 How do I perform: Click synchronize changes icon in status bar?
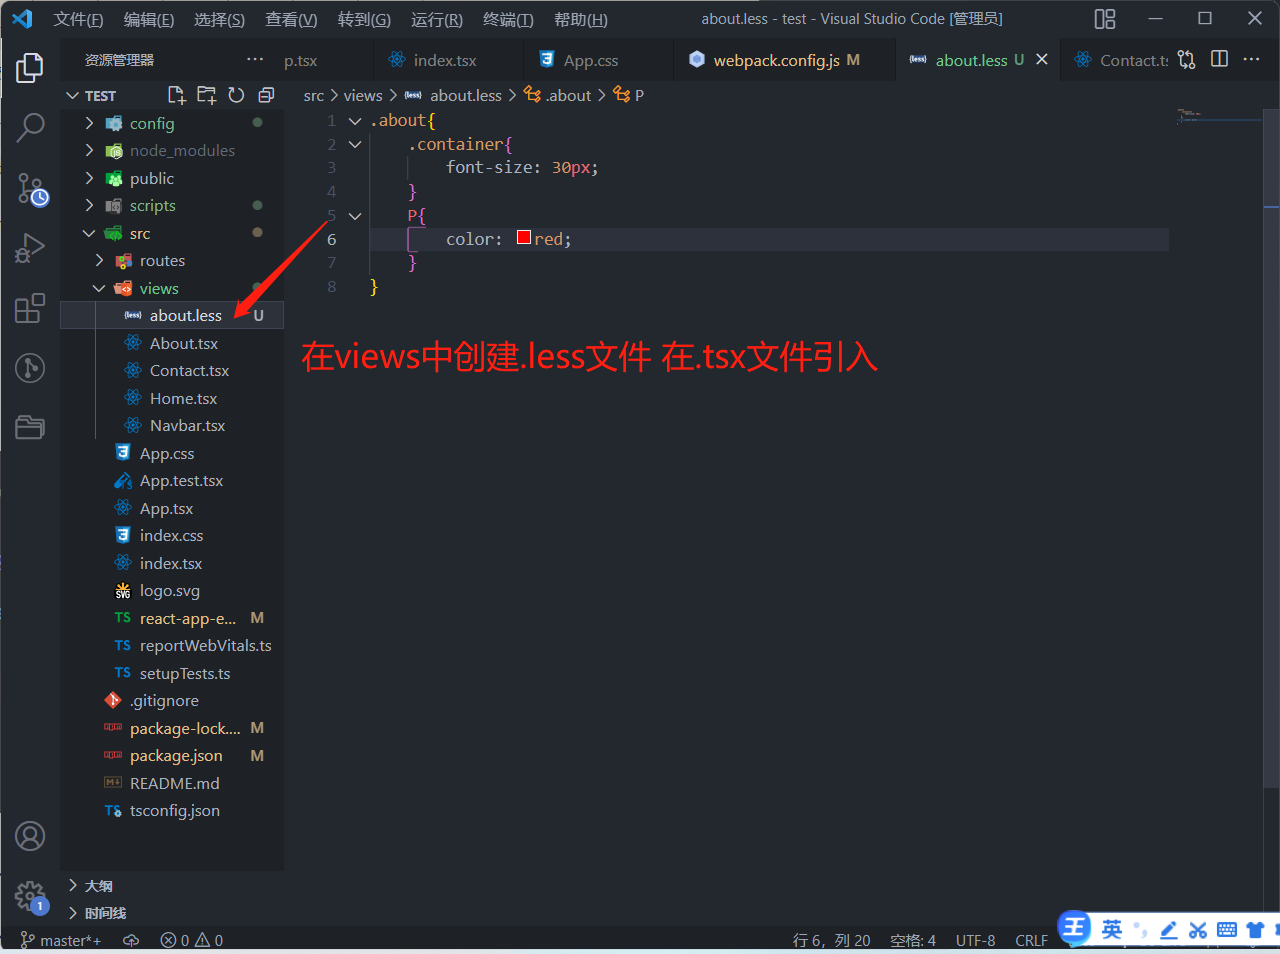pyautogui.click(x=130, y=940)
